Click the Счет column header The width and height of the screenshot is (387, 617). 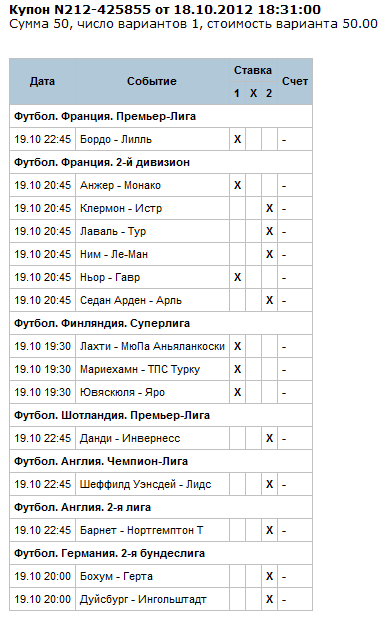click(295, 81)
